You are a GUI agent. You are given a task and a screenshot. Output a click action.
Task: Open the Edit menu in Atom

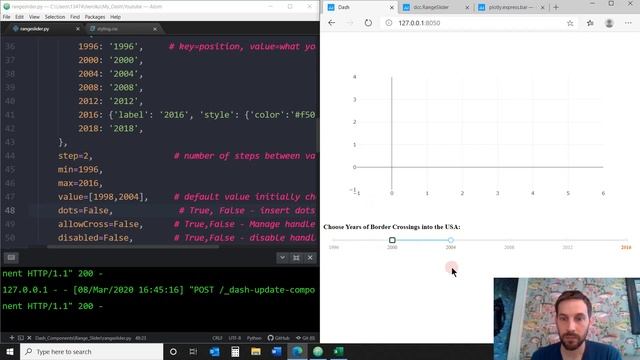(x=19, y=17)
